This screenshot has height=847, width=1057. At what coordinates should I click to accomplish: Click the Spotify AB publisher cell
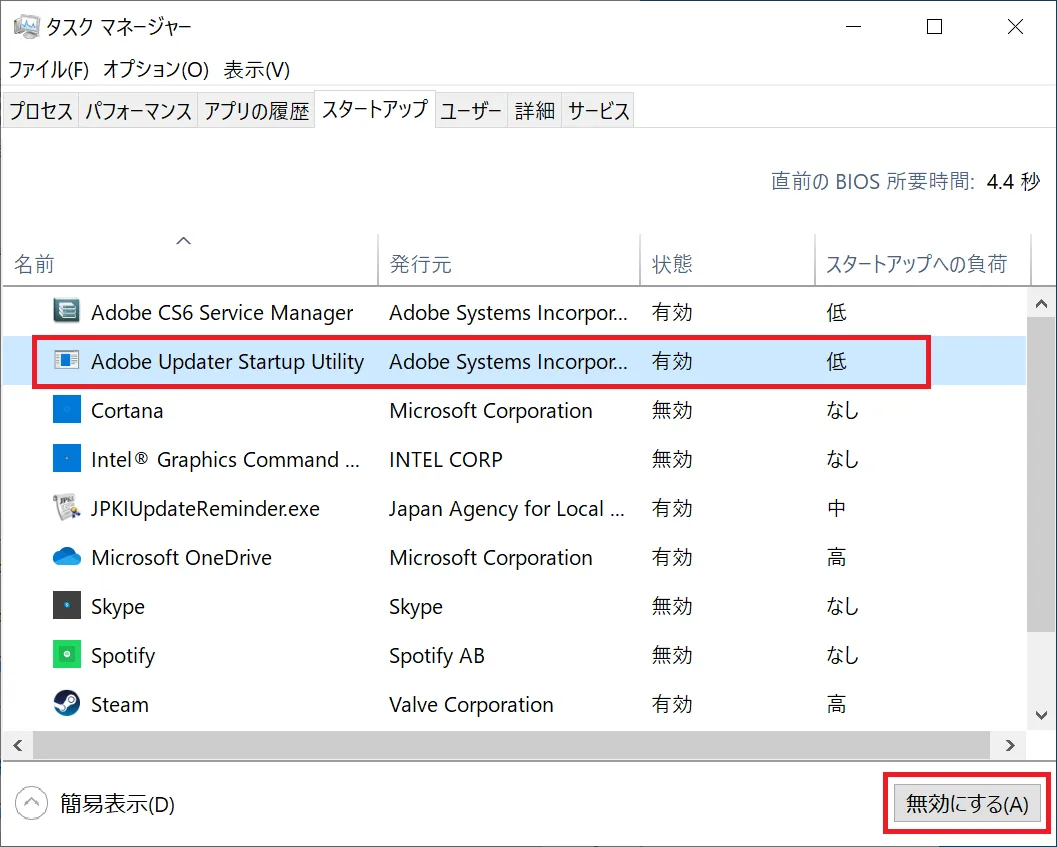[436, 655]
